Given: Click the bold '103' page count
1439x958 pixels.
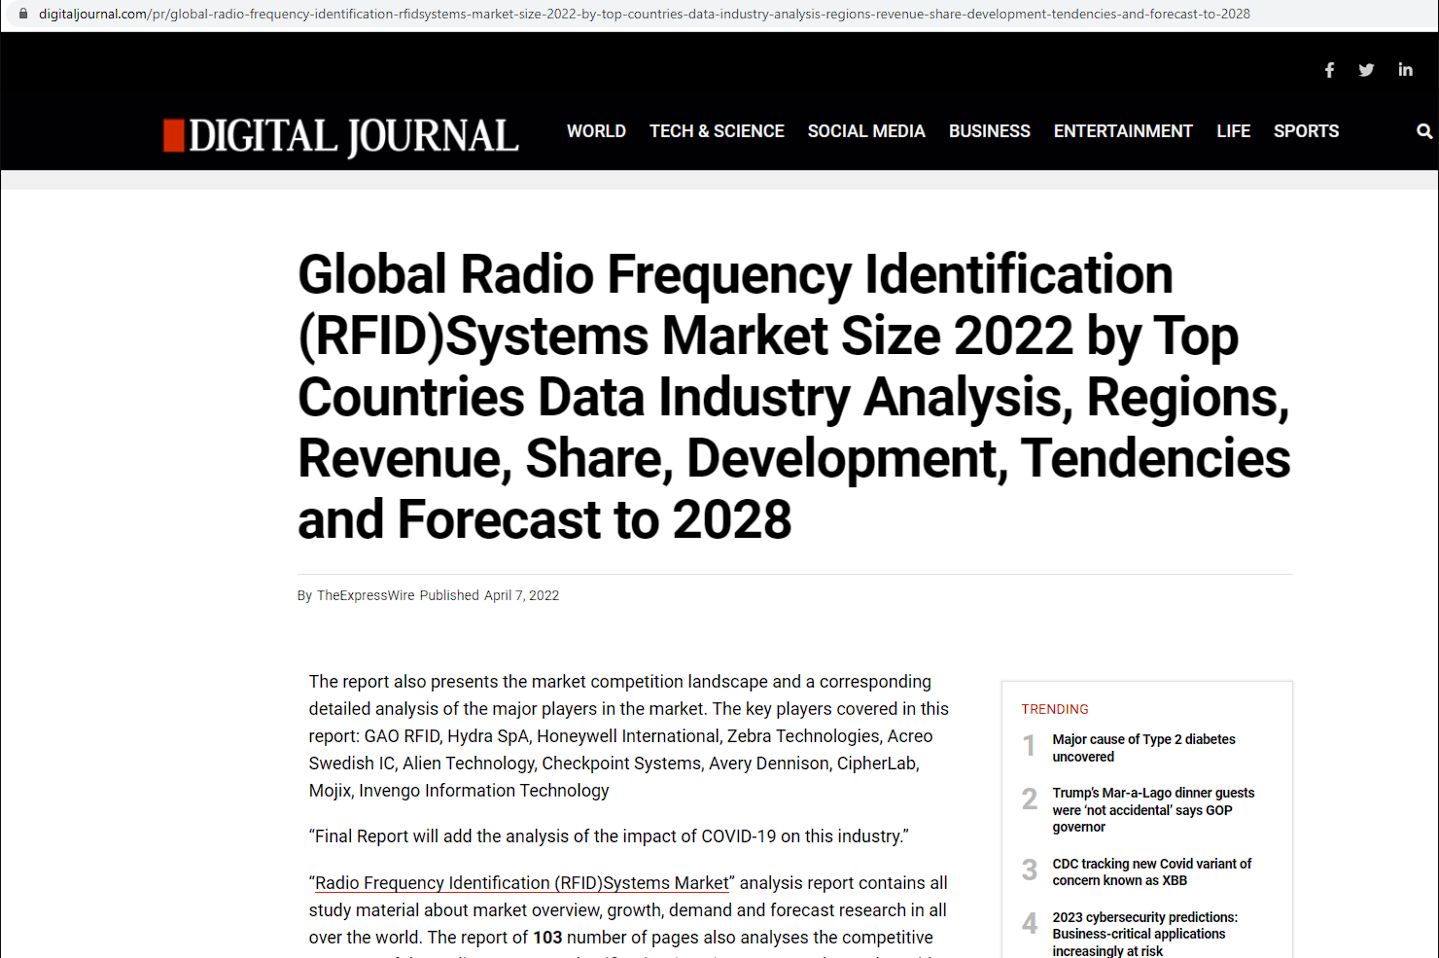Looking at the screenshot, I should coord(547,937).
